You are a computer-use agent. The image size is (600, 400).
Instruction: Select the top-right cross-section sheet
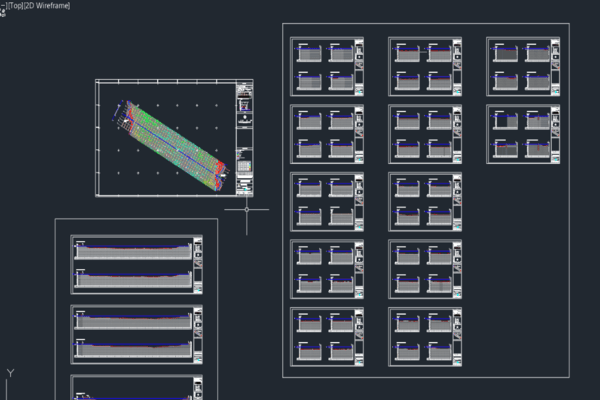[523, 67]
